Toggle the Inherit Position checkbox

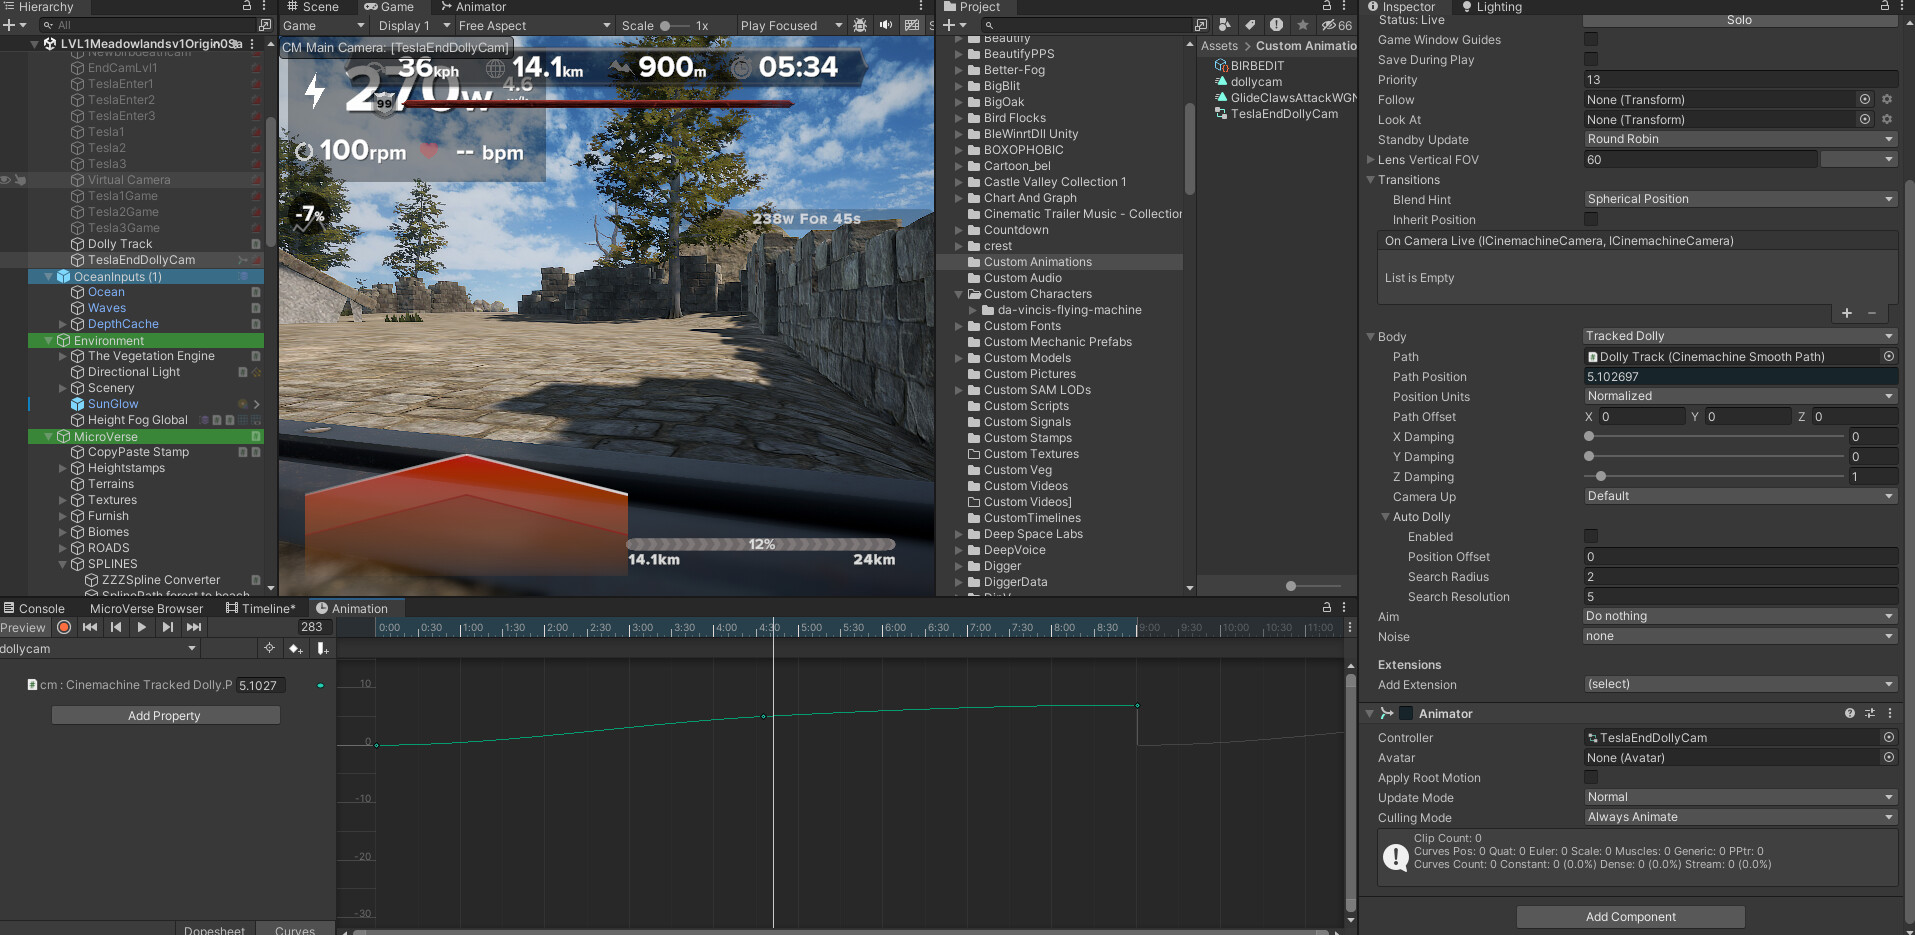coord(1590,219)
